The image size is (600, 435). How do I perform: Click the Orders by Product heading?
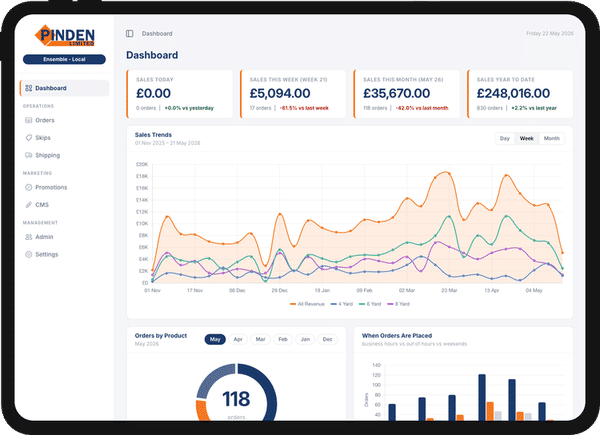(x=161, y=336)
